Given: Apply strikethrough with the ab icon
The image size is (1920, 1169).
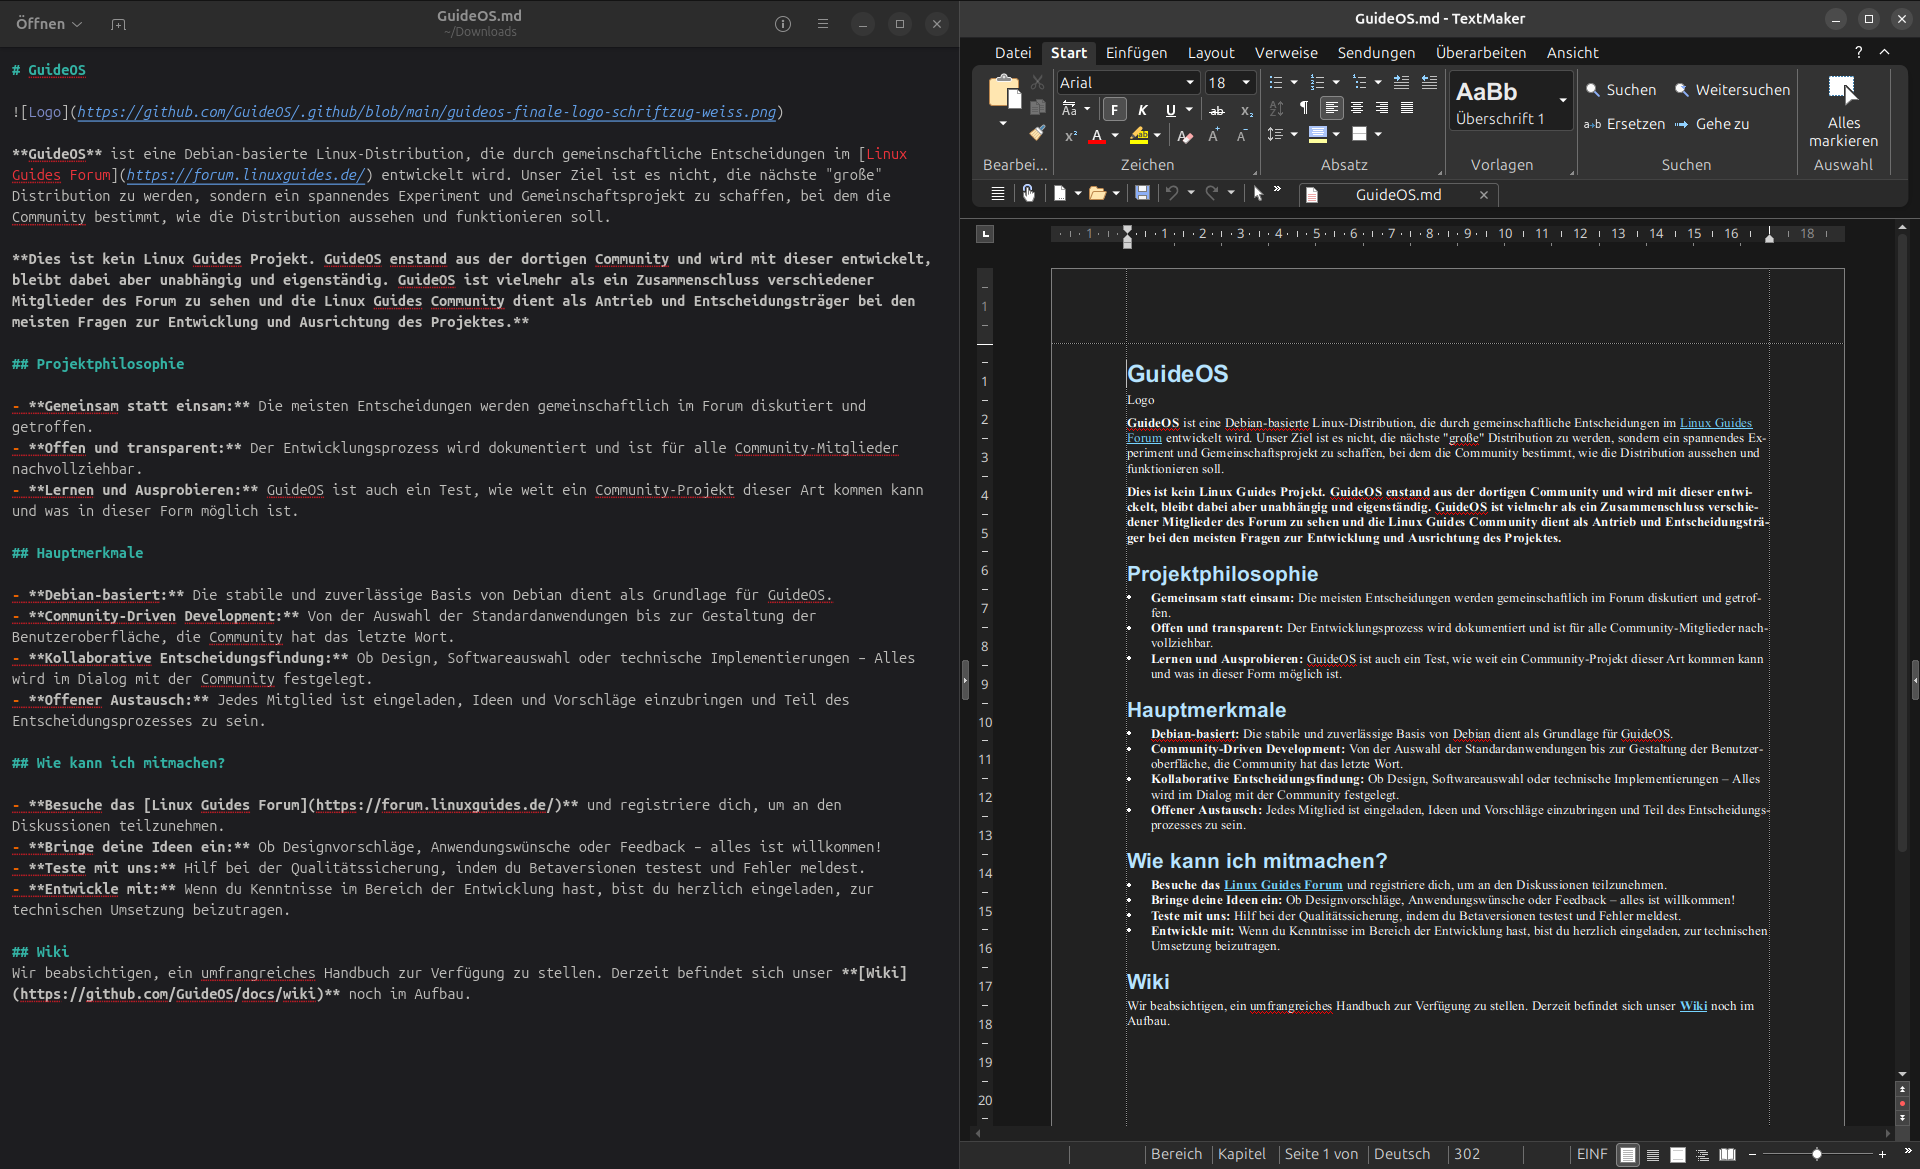Looking at the screenshot, I should [x=1217, y=110].
